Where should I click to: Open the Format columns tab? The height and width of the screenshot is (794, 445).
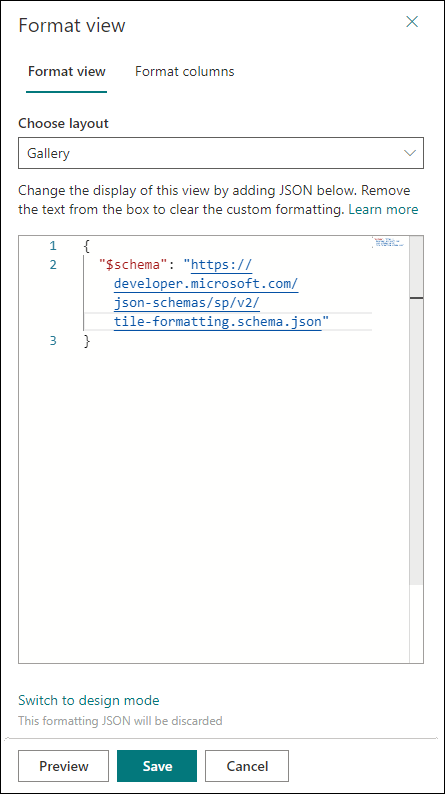(x=184, y=71)
